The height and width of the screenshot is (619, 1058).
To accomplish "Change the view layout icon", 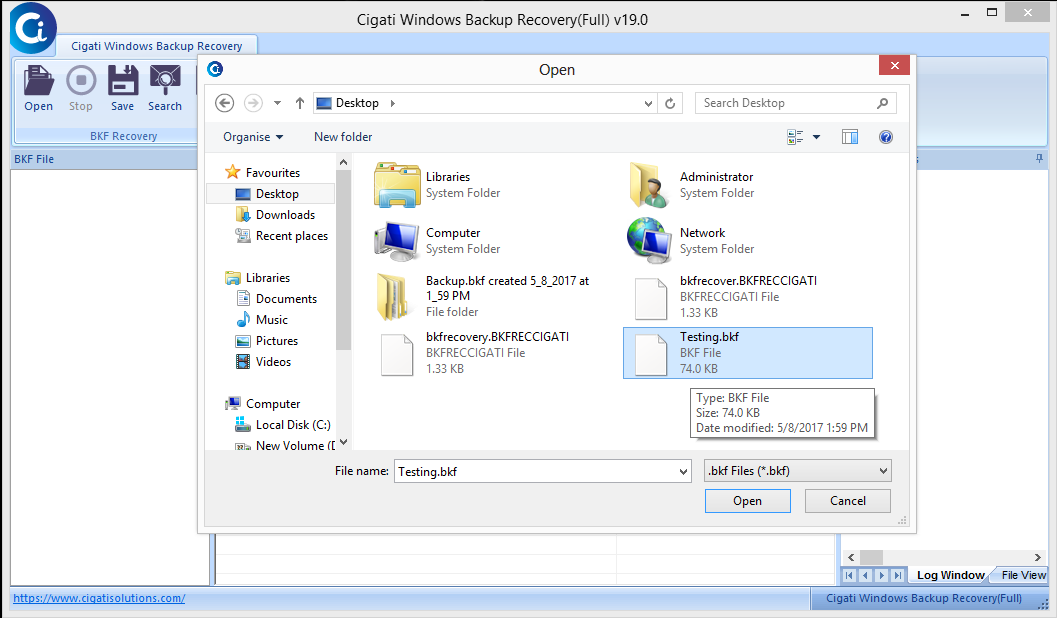I will tap(795, 137).
